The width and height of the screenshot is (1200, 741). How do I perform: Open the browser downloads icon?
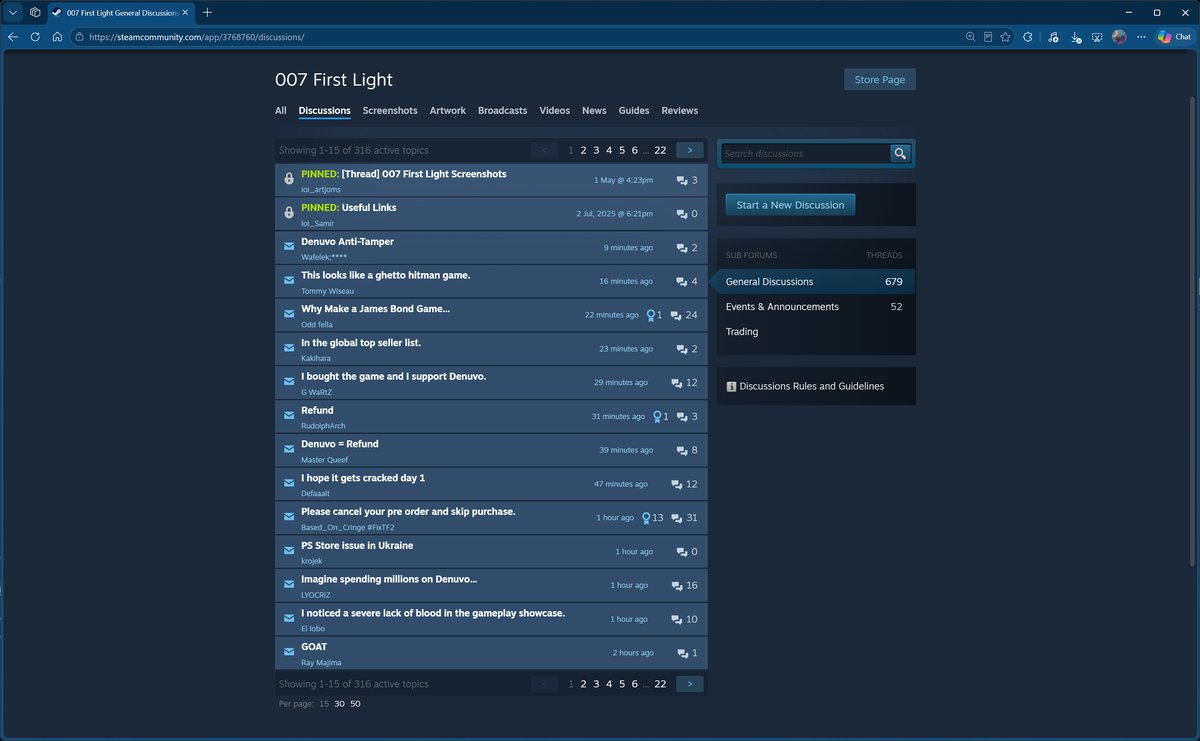[x=1076, y=37]
